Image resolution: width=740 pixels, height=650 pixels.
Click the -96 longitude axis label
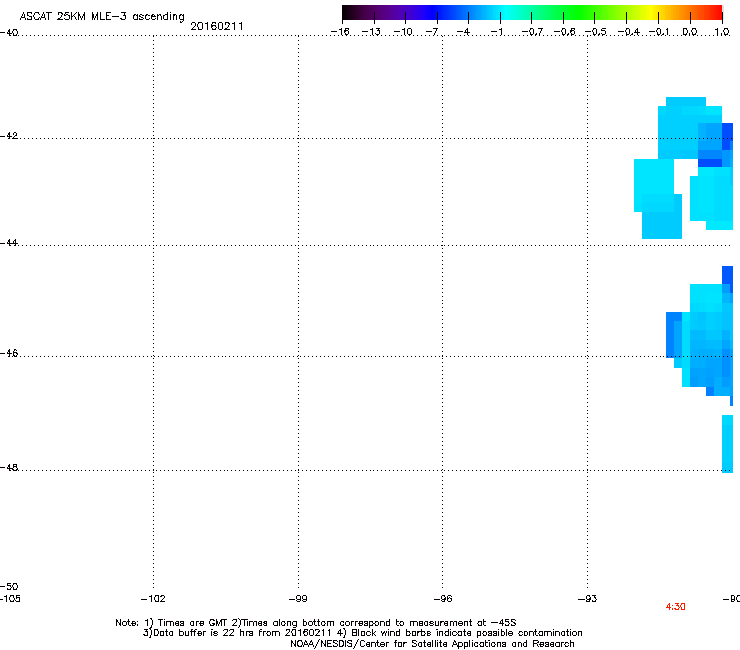coord(443,599)
